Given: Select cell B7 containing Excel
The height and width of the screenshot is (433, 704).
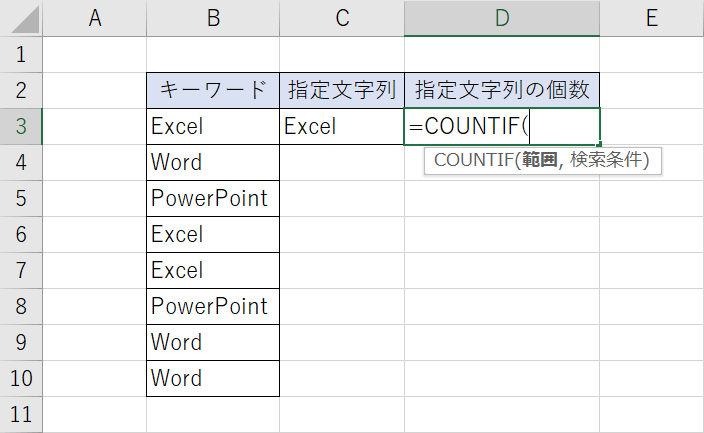Looking at the screenshot, I should coord(213,270).
